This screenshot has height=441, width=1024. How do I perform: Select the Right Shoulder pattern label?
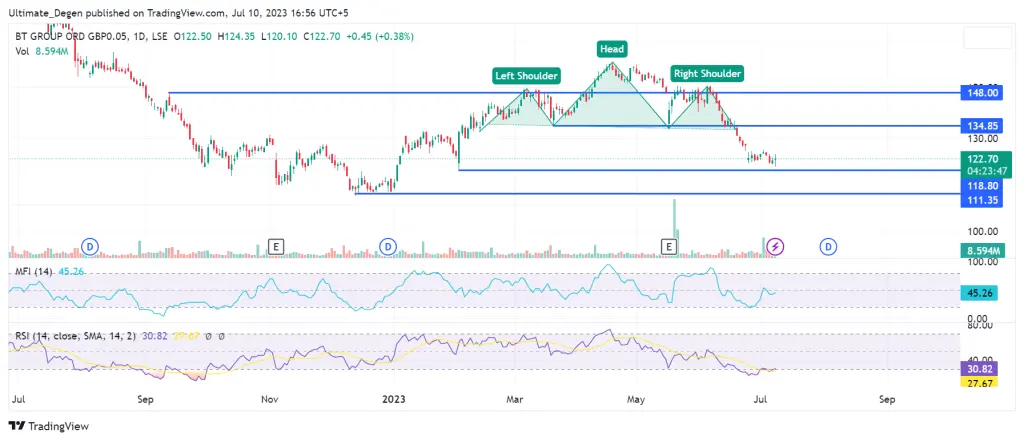pyautogui.click(x=707, y=73)
